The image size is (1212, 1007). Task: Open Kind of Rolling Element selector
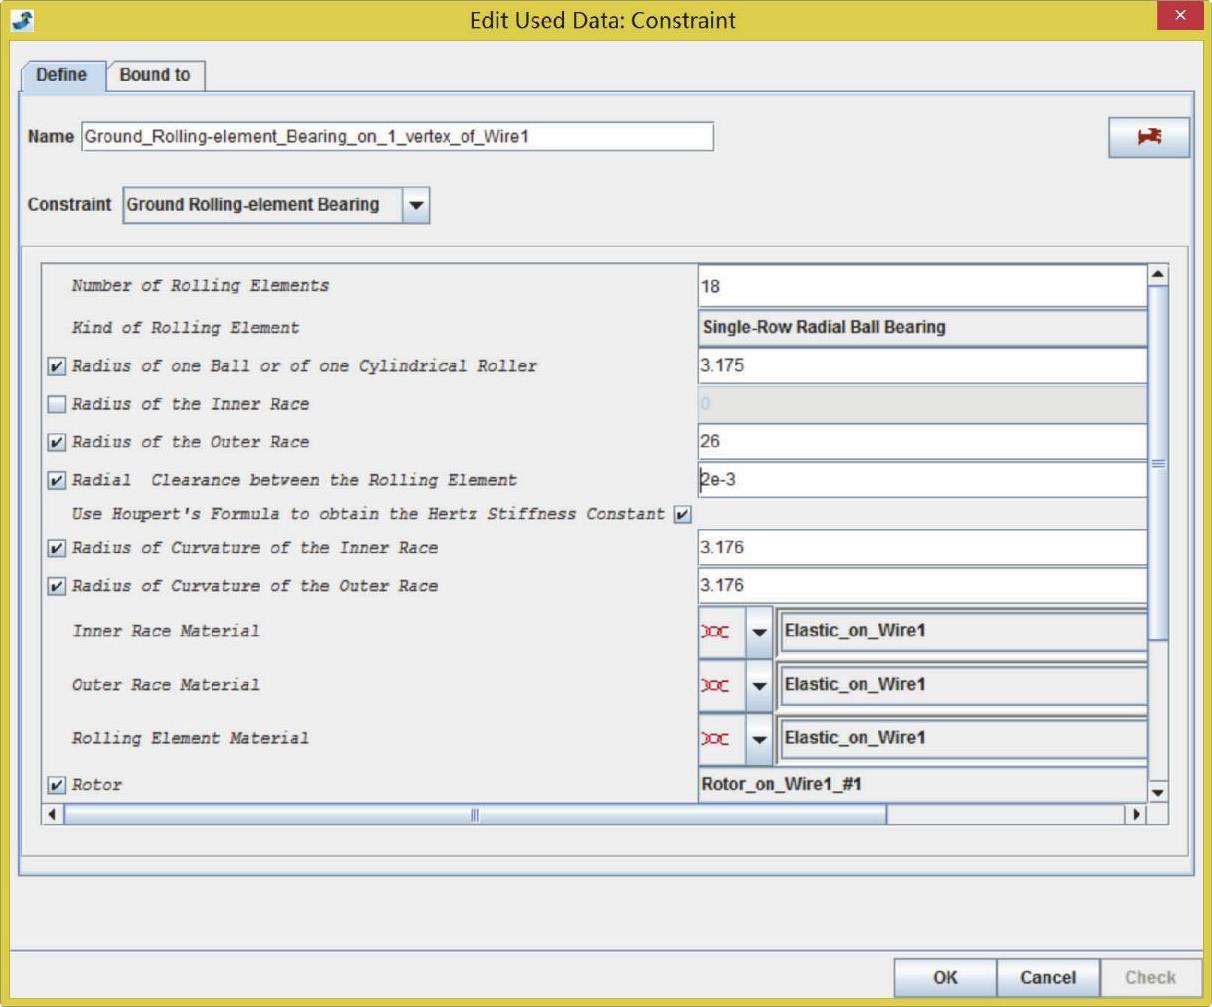tap(922, 327)
